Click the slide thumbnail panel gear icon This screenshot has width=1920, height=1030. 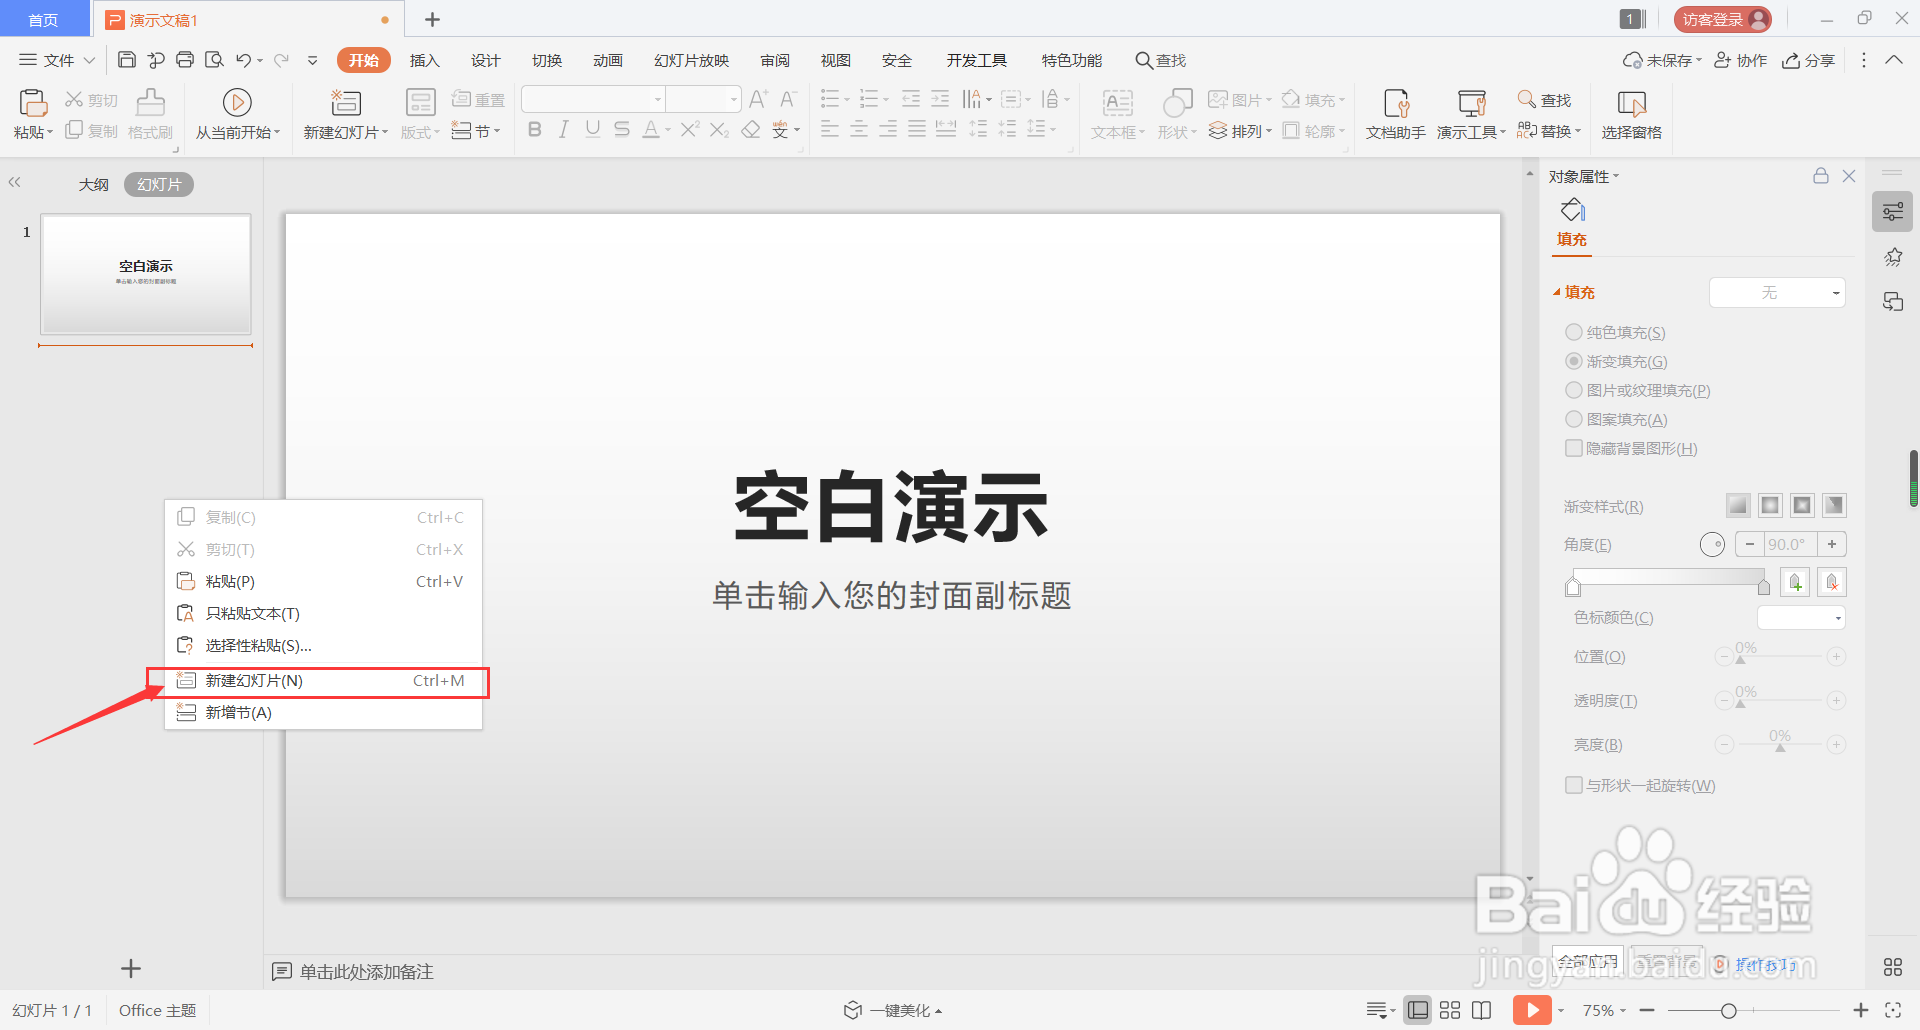[1892, 211]
